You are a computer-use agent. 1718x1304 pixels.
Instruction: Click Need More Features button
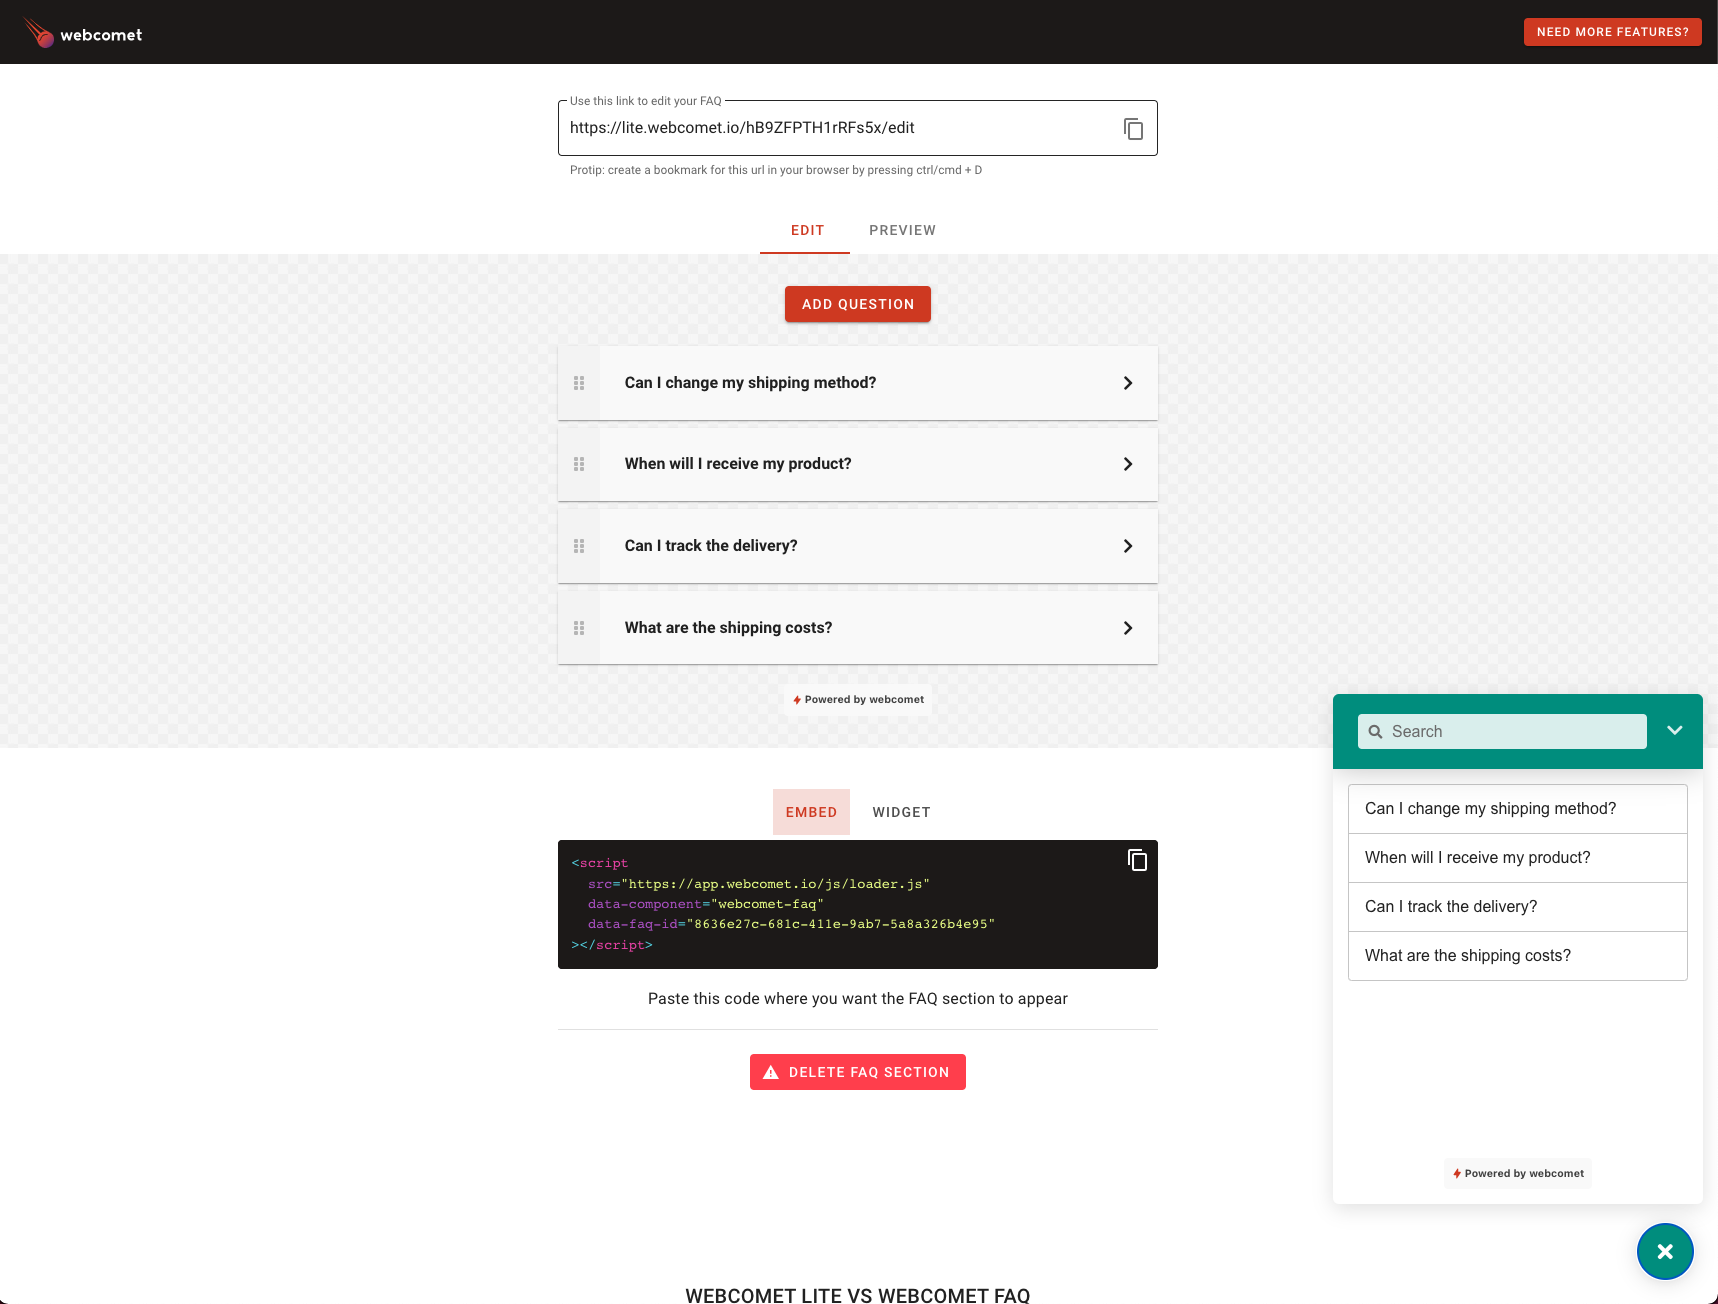(1612, 32)
